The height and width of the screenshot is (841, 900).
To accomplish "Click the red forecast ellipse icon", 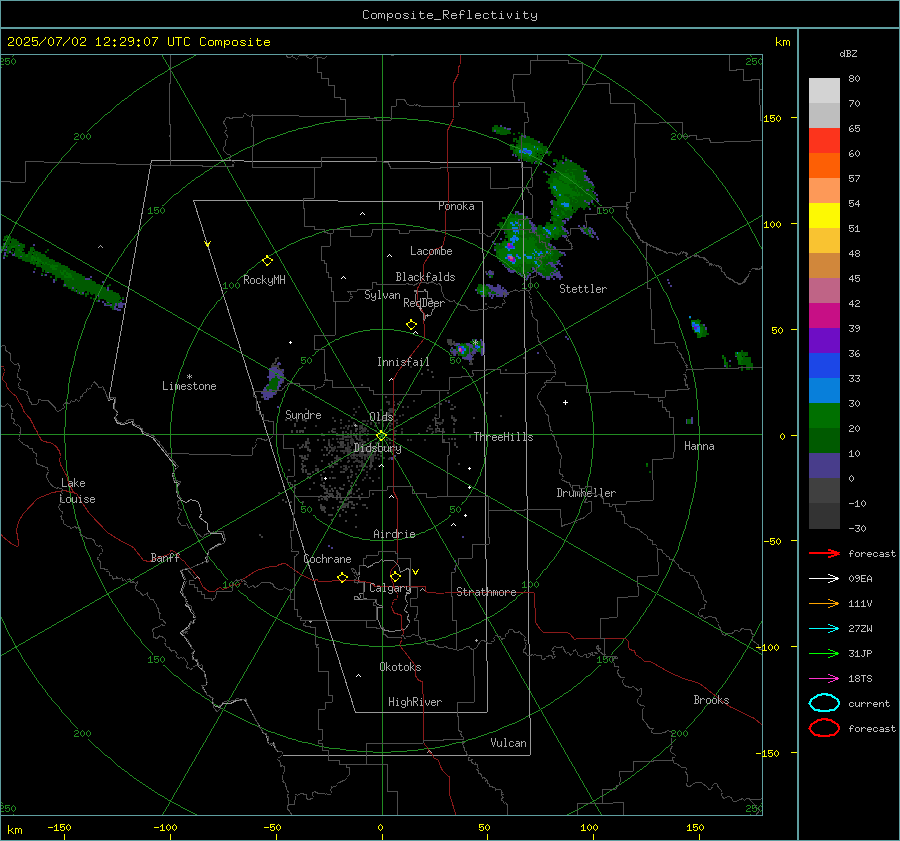I will [824, 728].
